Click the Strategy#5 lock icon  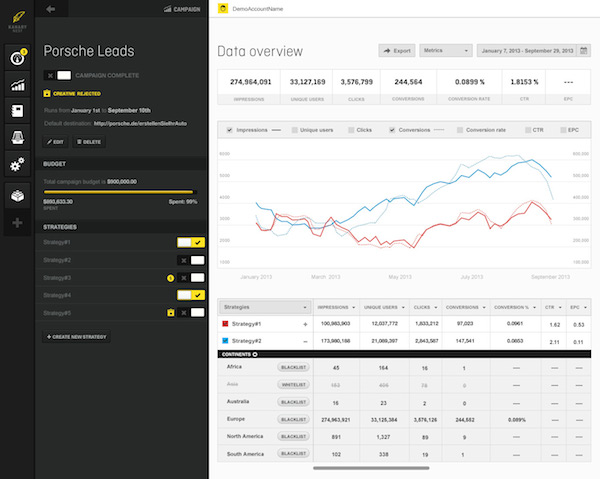[171, 313]
